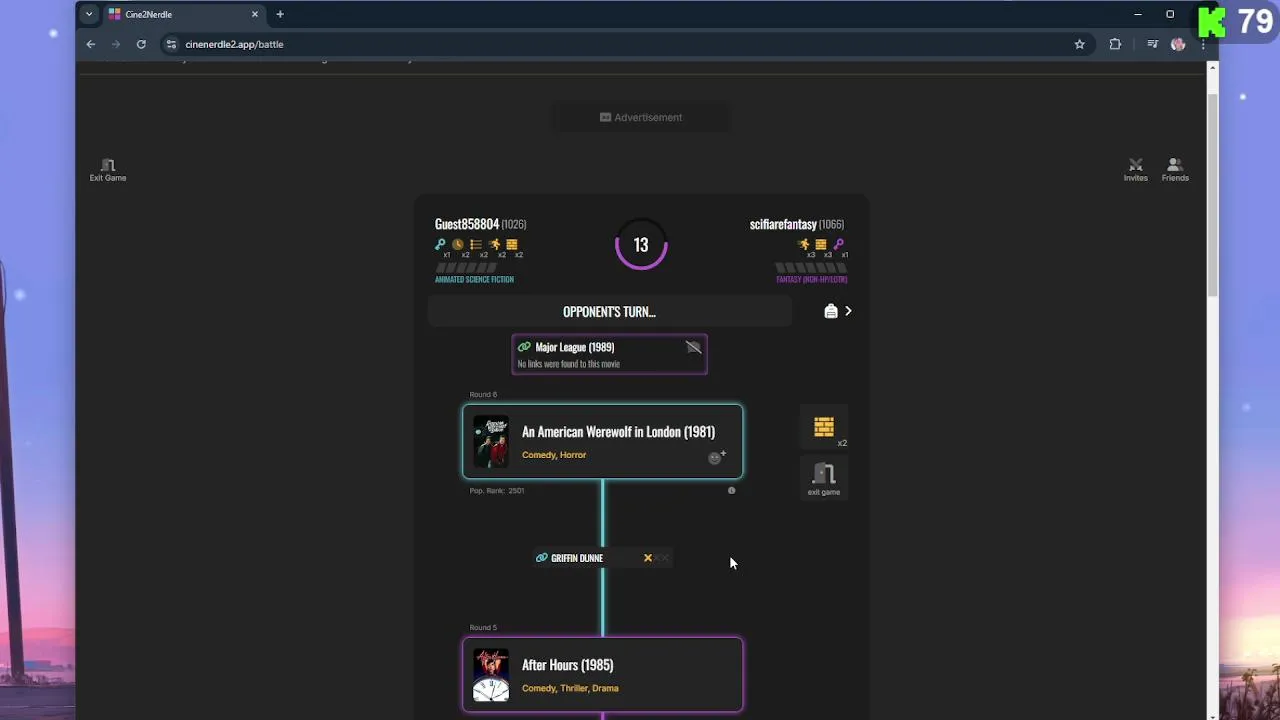The width and height of the screenshot is (1280, 720).
Task: Click the FANTASY (NON-HP/LOTR) win condition label
Action: [x=812, y=279]
